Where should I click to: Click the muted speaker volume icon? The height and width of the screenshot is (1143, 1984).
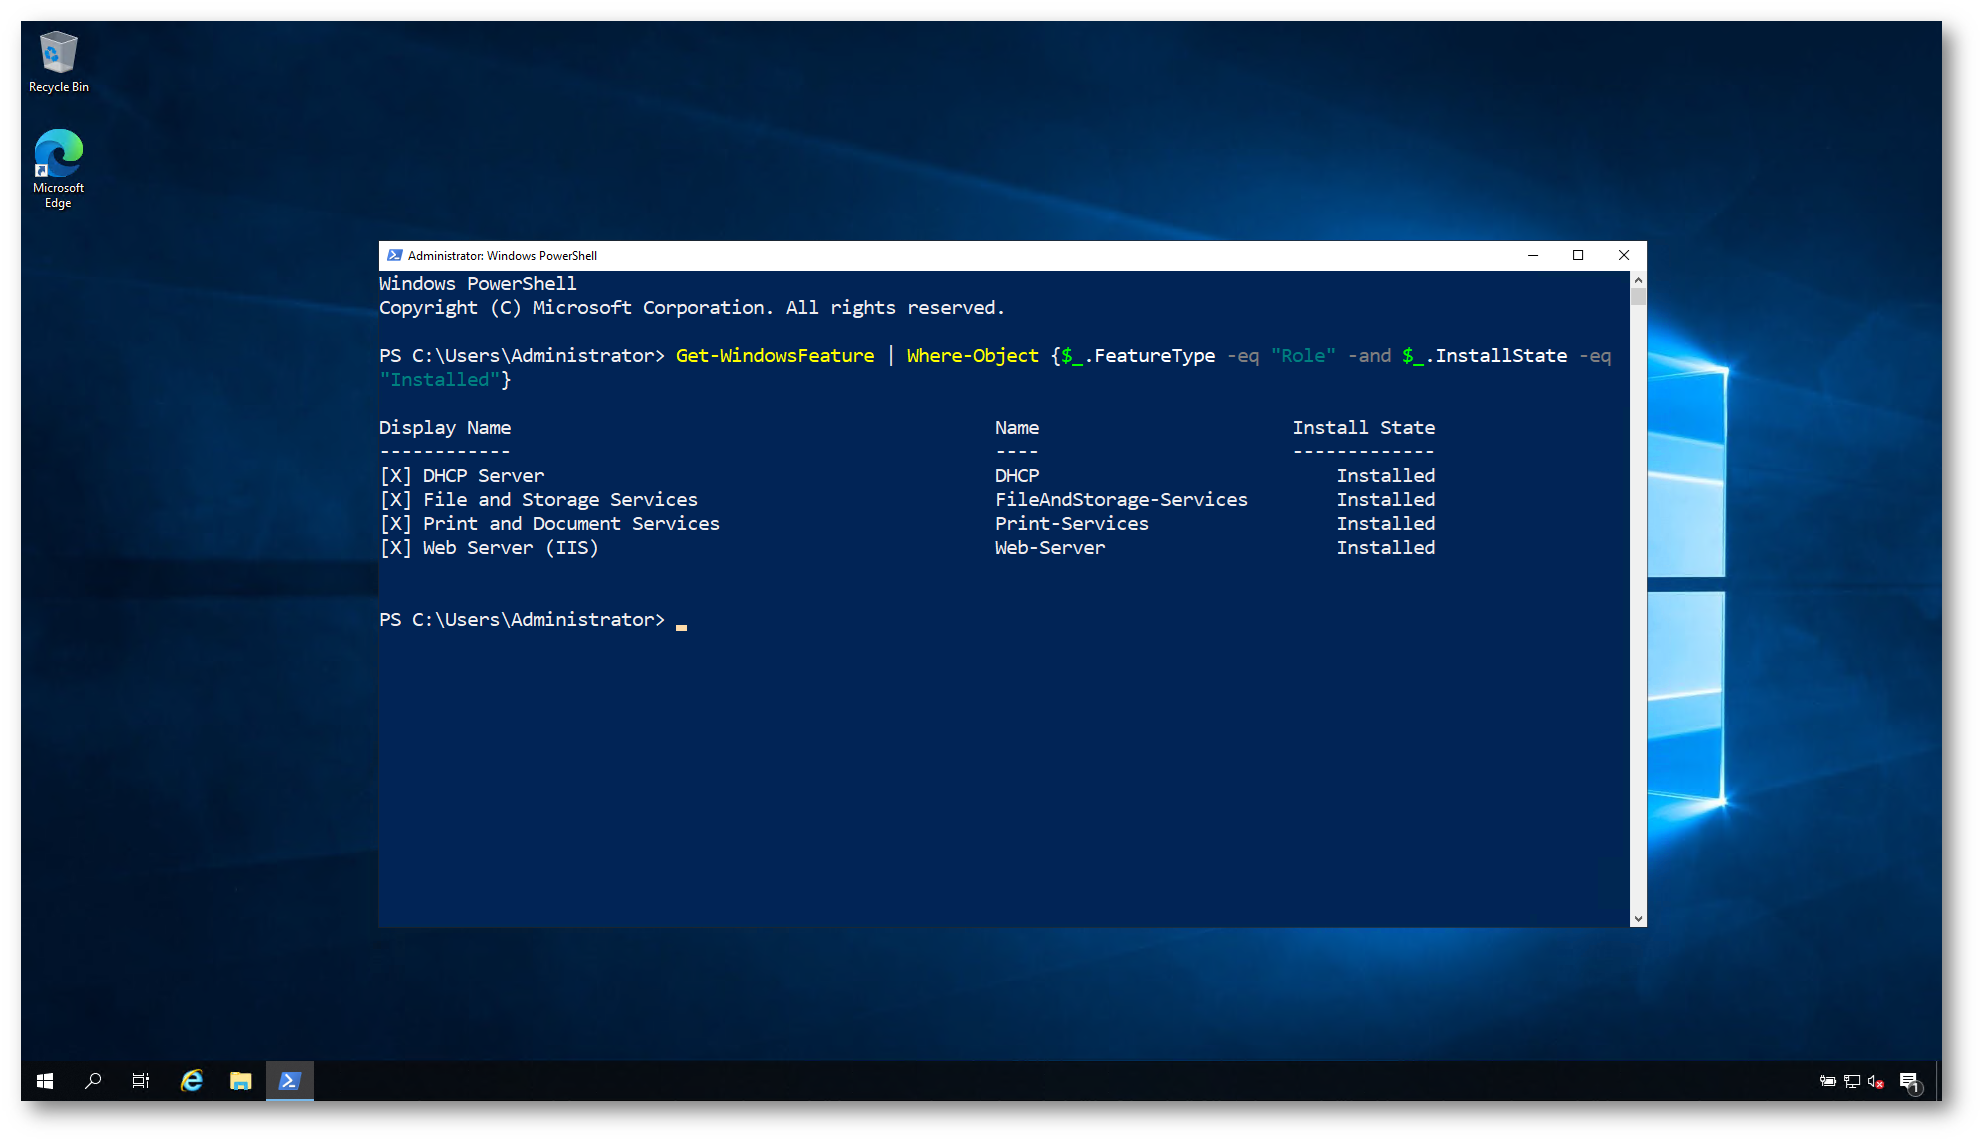coord(1875,1081)
